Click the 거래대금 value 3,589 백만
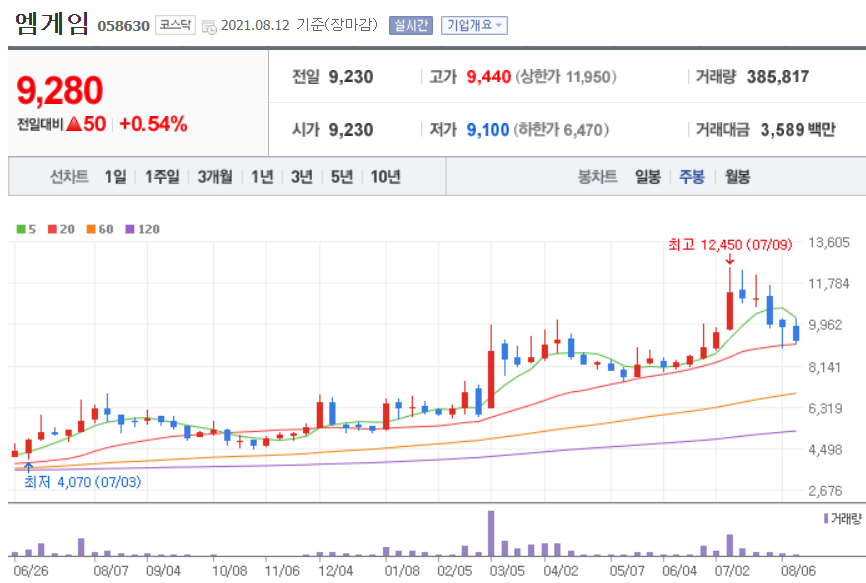 pos(798,130)
